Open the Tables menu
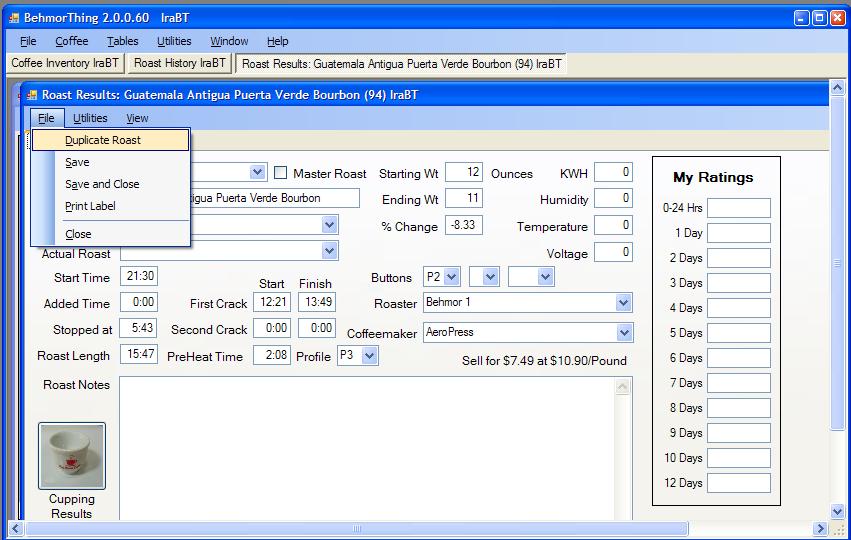Viewport: 851px width, 540px height. tap(123, 41)
